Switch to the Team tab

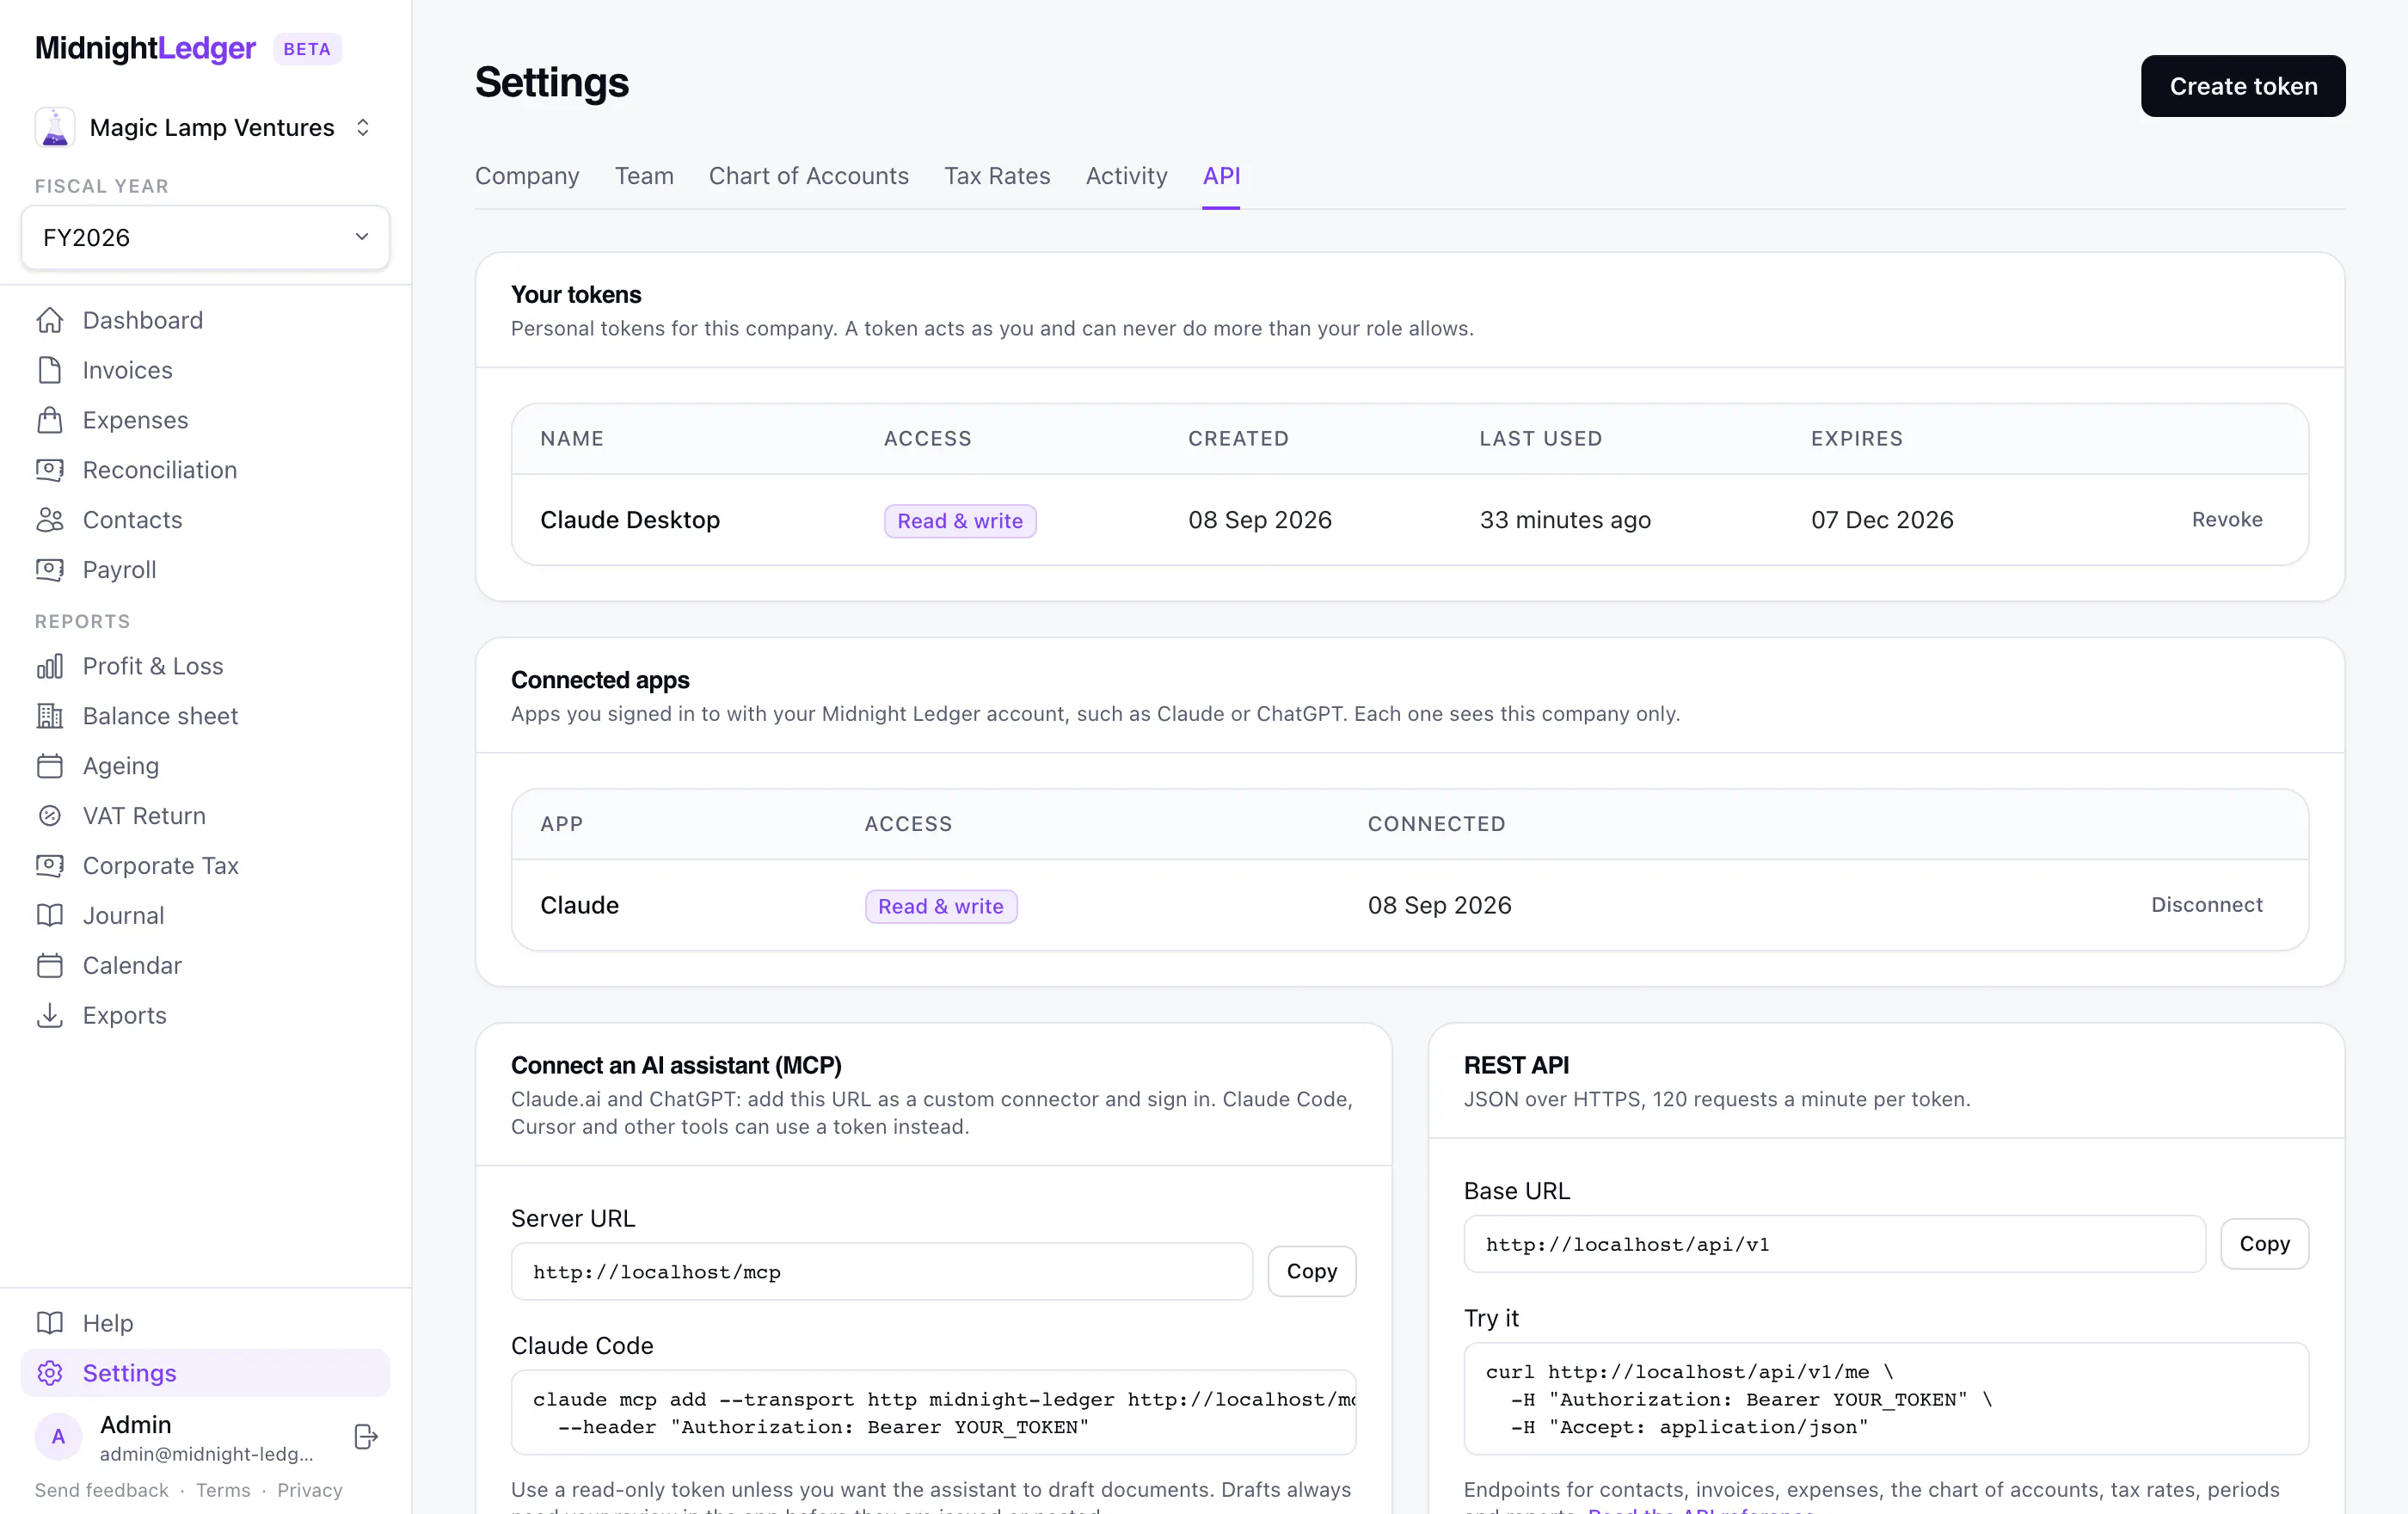pyautogui.click(x=644, y=176)
